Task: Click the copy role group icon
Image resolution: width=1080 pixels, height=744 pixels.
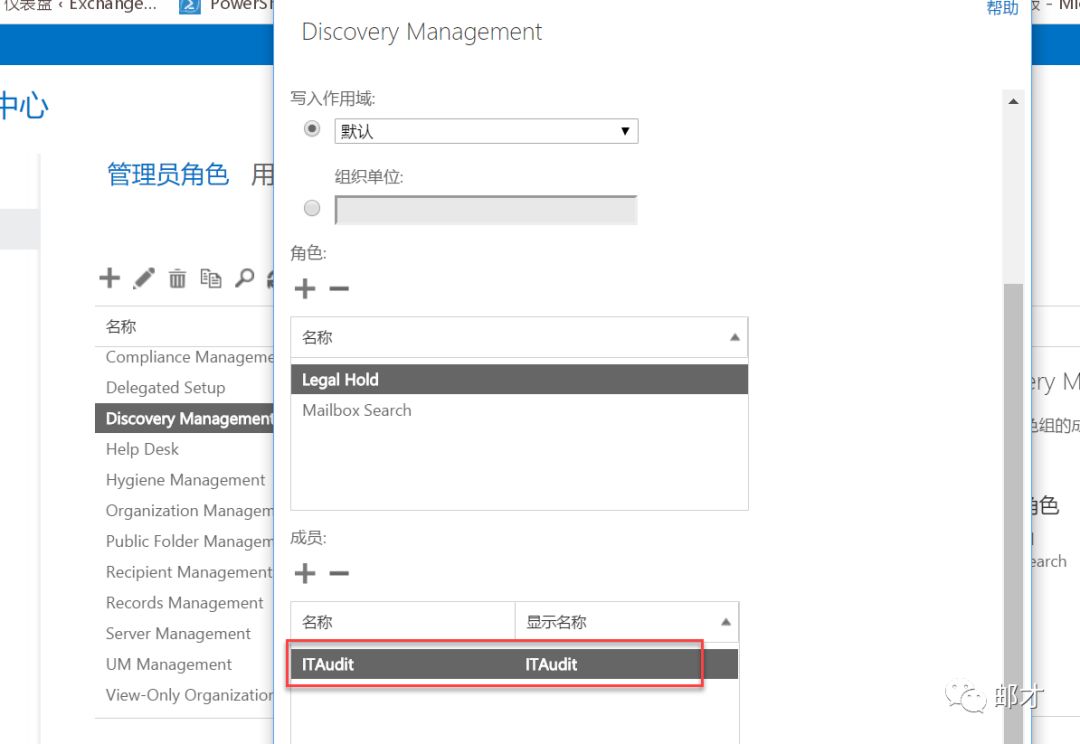Action: pyautogui.click(x=210, y=279)
